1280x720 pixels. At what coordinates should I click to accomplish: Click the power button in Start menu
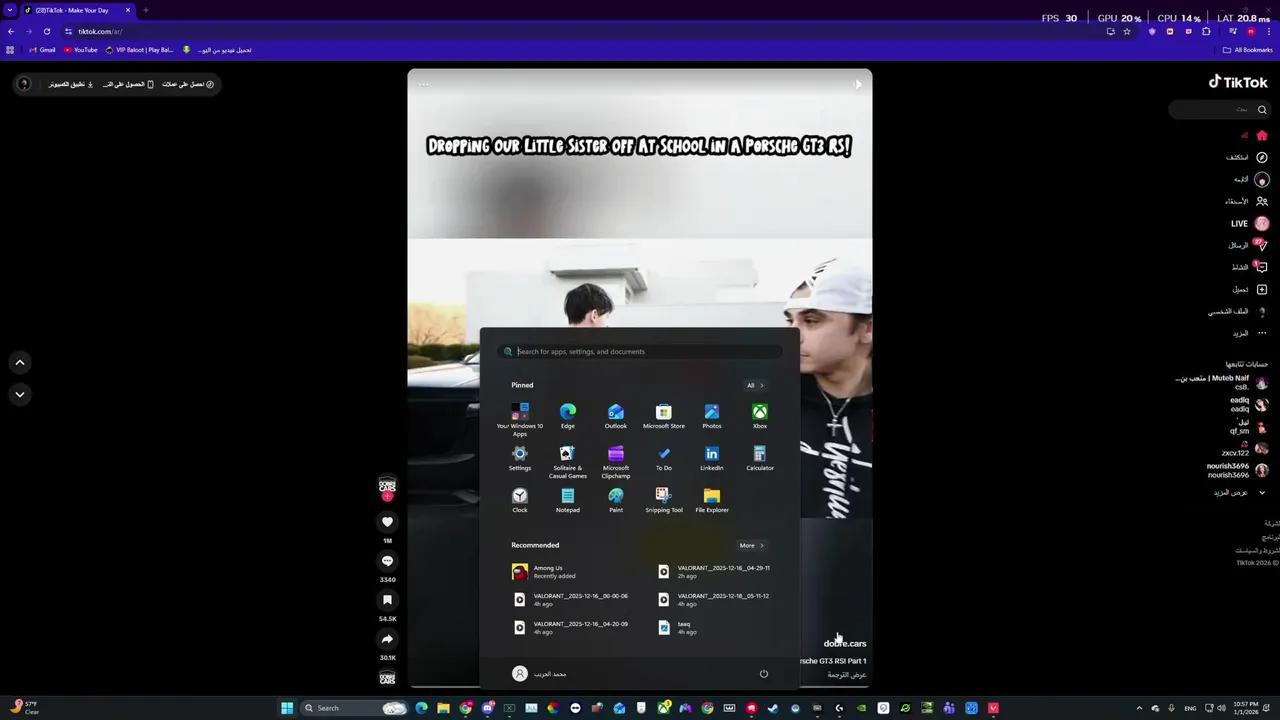click(764, 674)
